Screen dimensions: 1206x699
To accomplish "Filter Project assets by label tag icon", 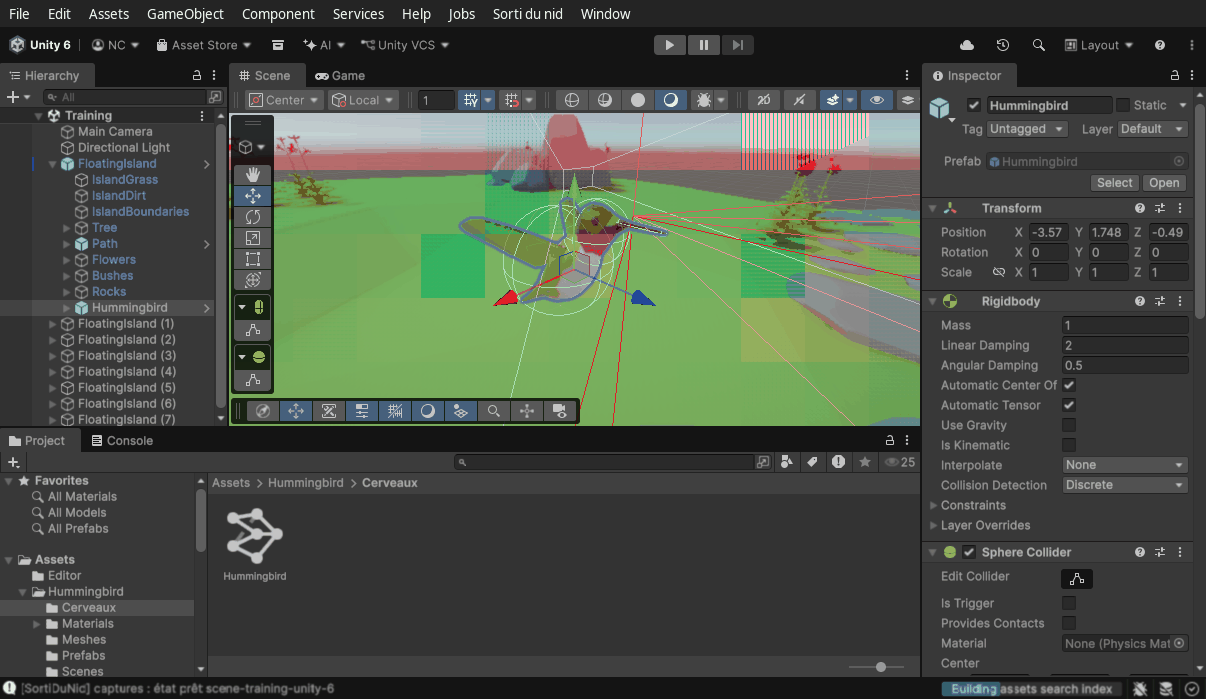I will point(812,462).
